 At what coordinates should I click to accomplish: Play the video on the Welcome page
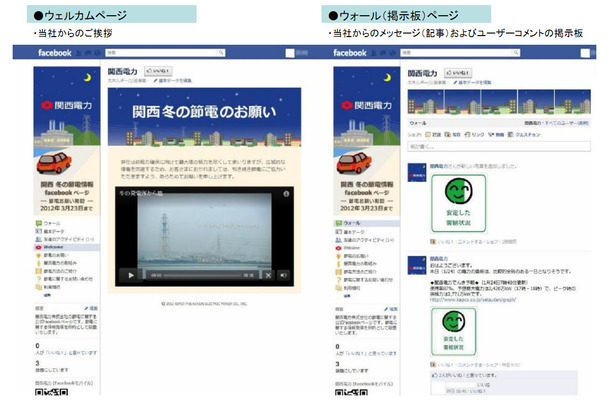click(x=131, y=275)
